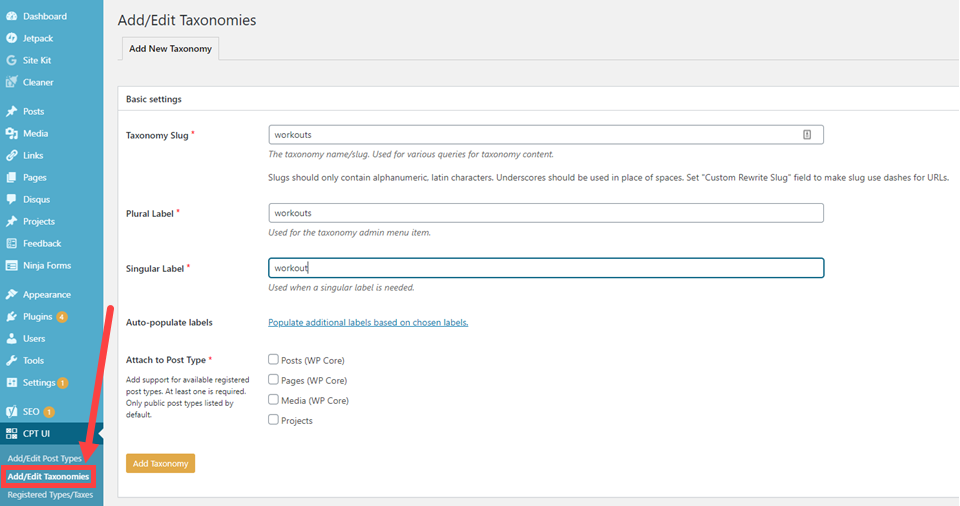Click the Yoast SEO icon
This screenshot has width=960, height=506.
11,412
